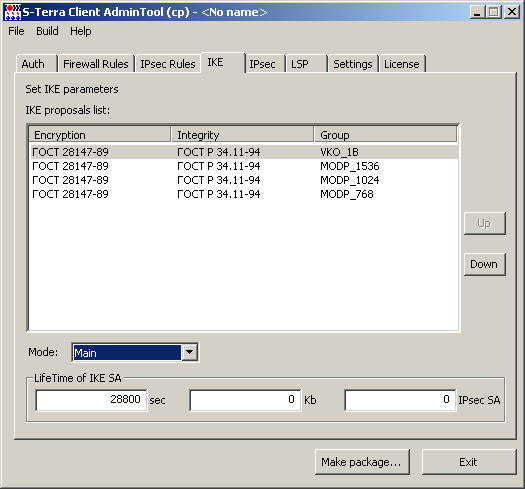Click the Integrity column header
525x489 pixels.
(242, 135)
